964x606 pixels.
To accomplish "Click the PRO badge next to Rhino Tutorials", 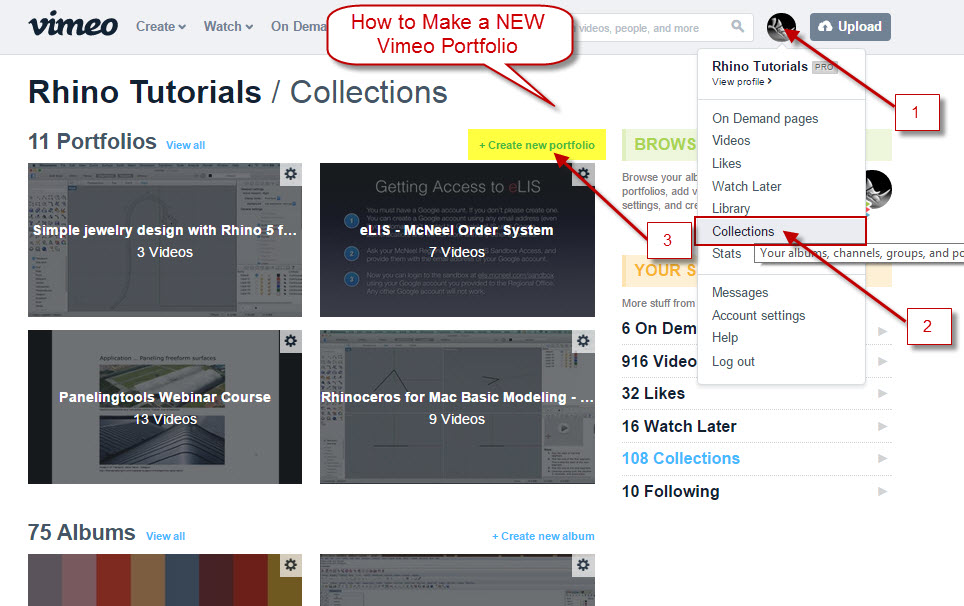I will (824, 67).
